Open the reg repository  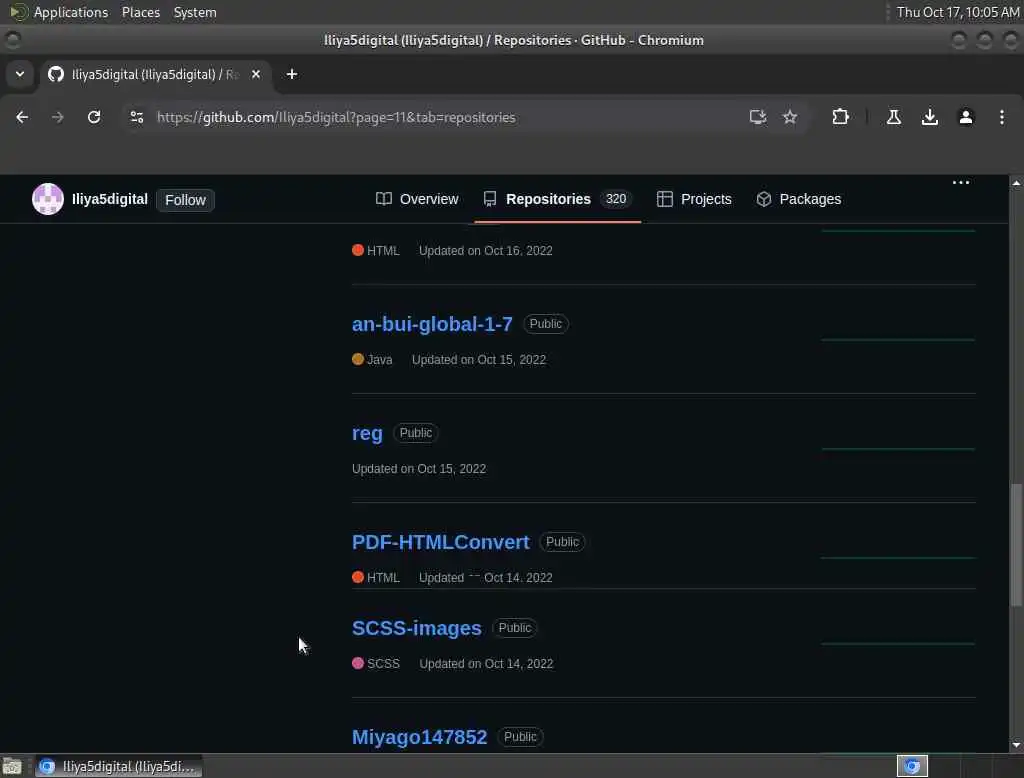click(x=367, y=433)
